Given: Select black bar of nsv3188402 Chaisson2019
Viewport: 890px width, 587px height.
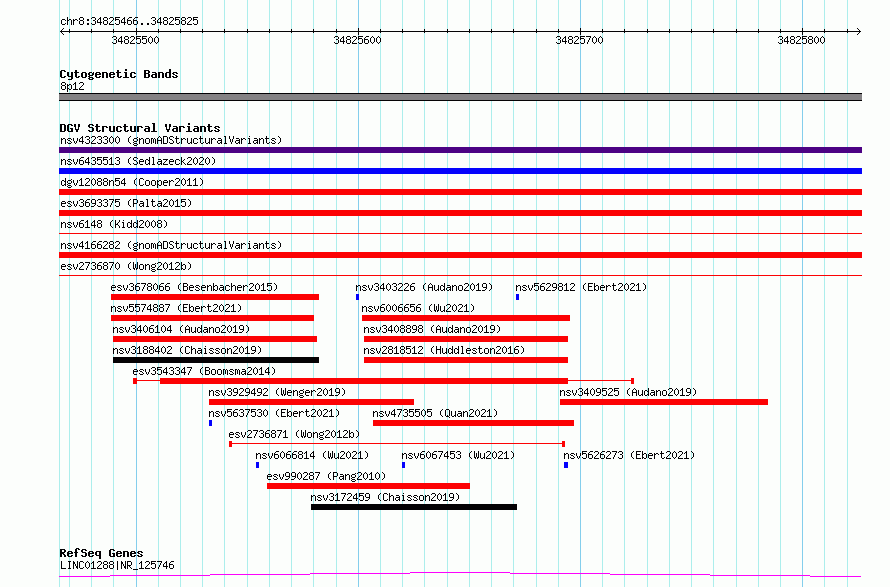Looking at the screenshot, I should 216,360.
